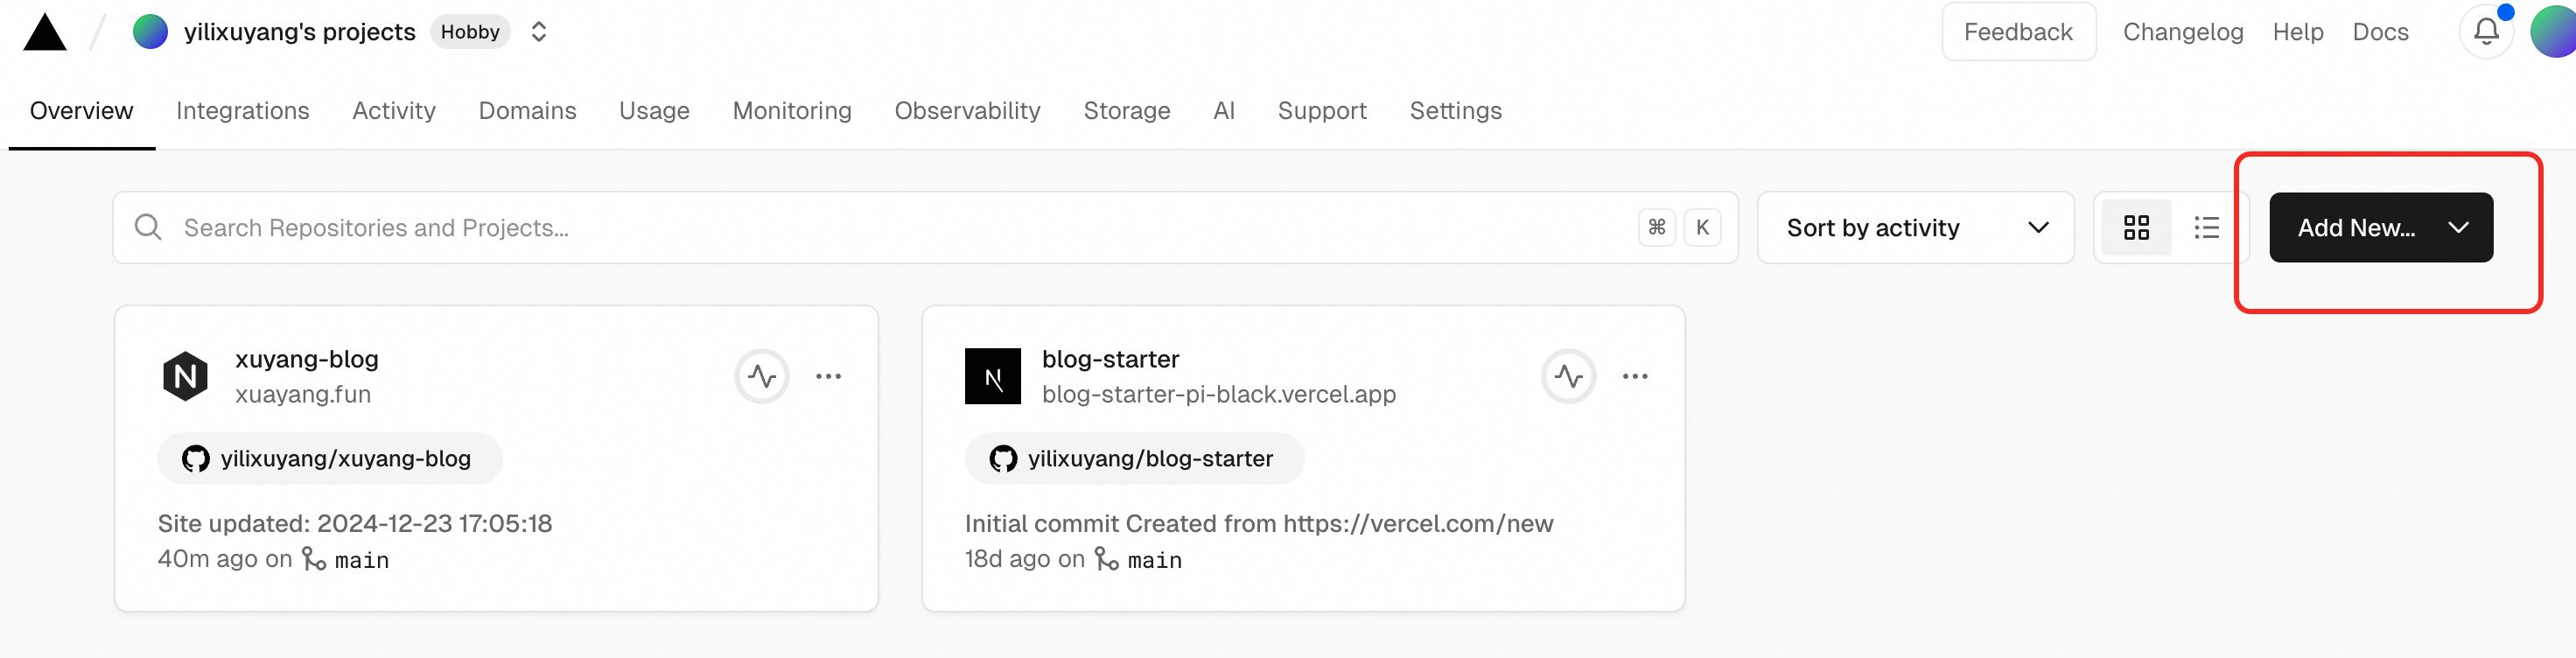Open the notifications bell
The height and width of the screenshot is (658, 2576).
2486,32
